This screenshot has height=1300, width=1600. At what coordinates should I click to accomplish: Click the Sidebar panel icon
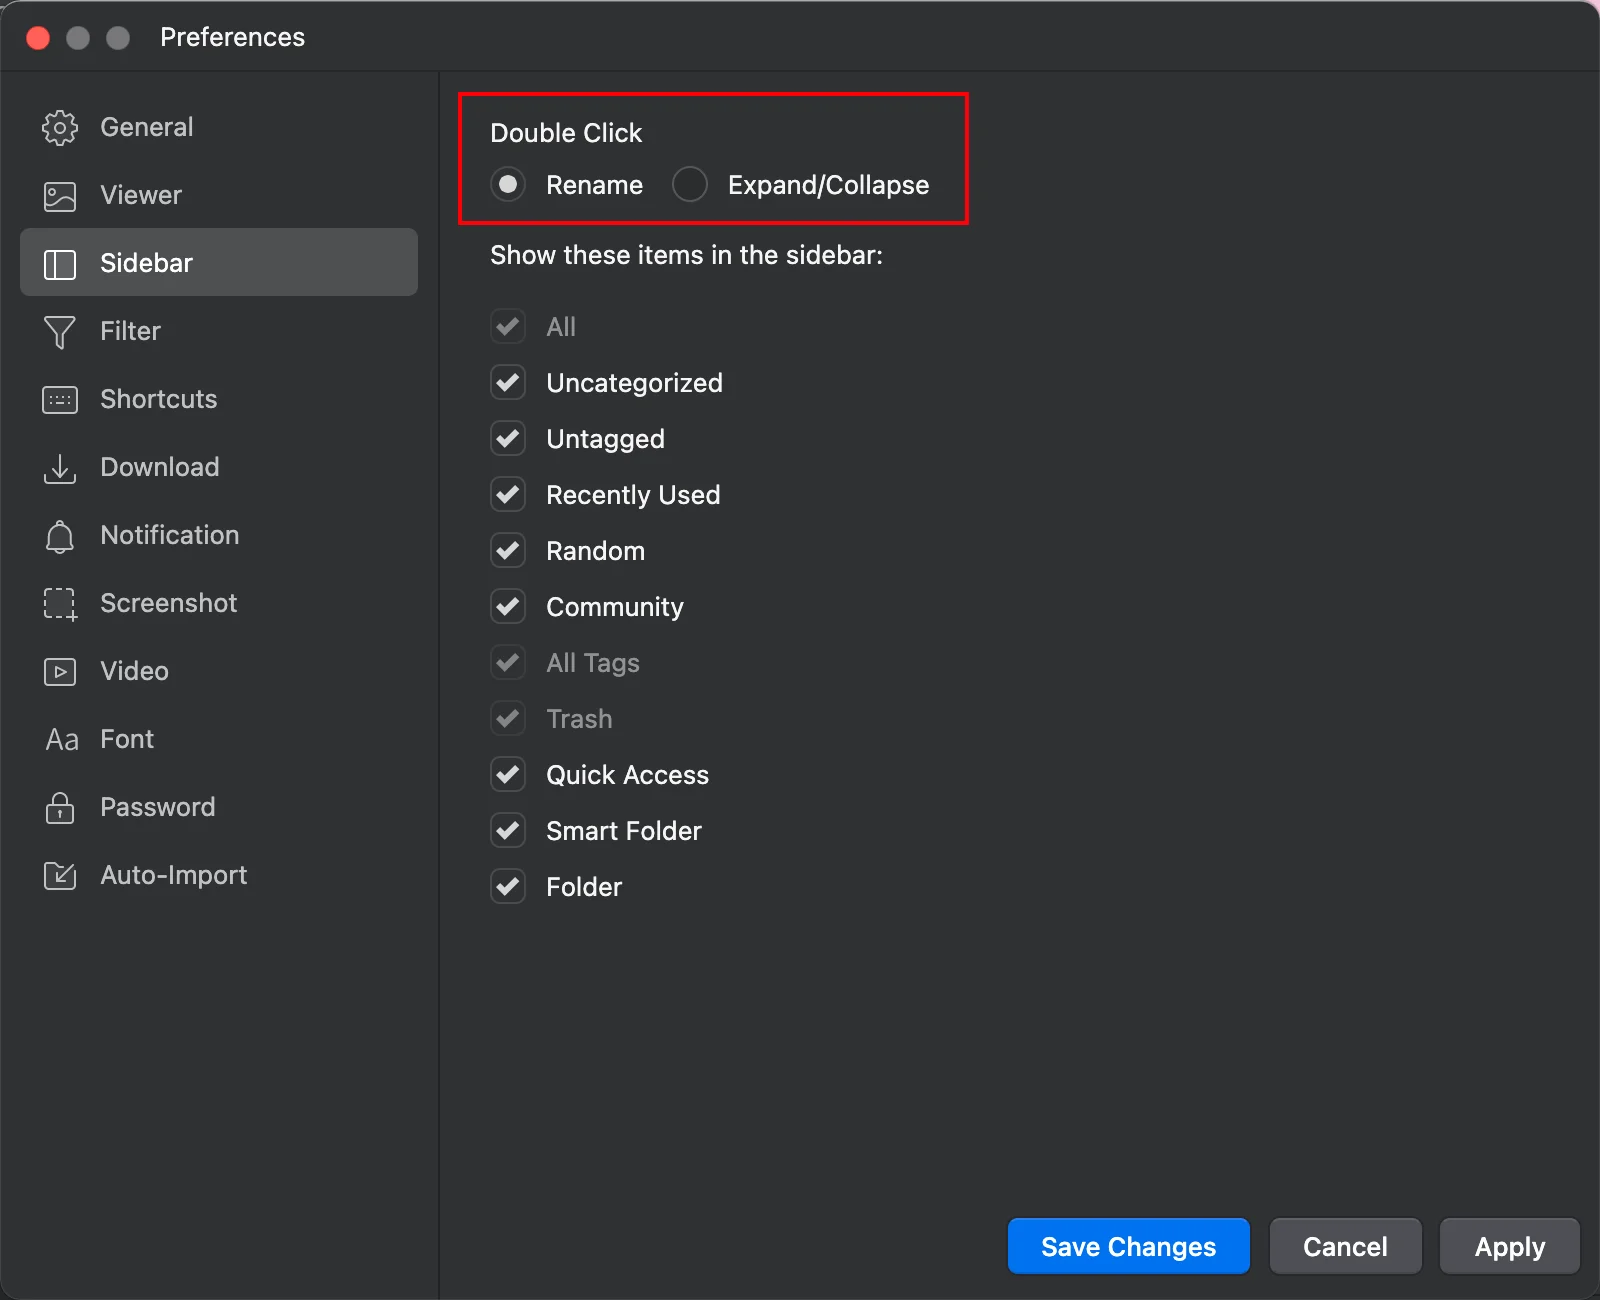[x=60, y=264]
